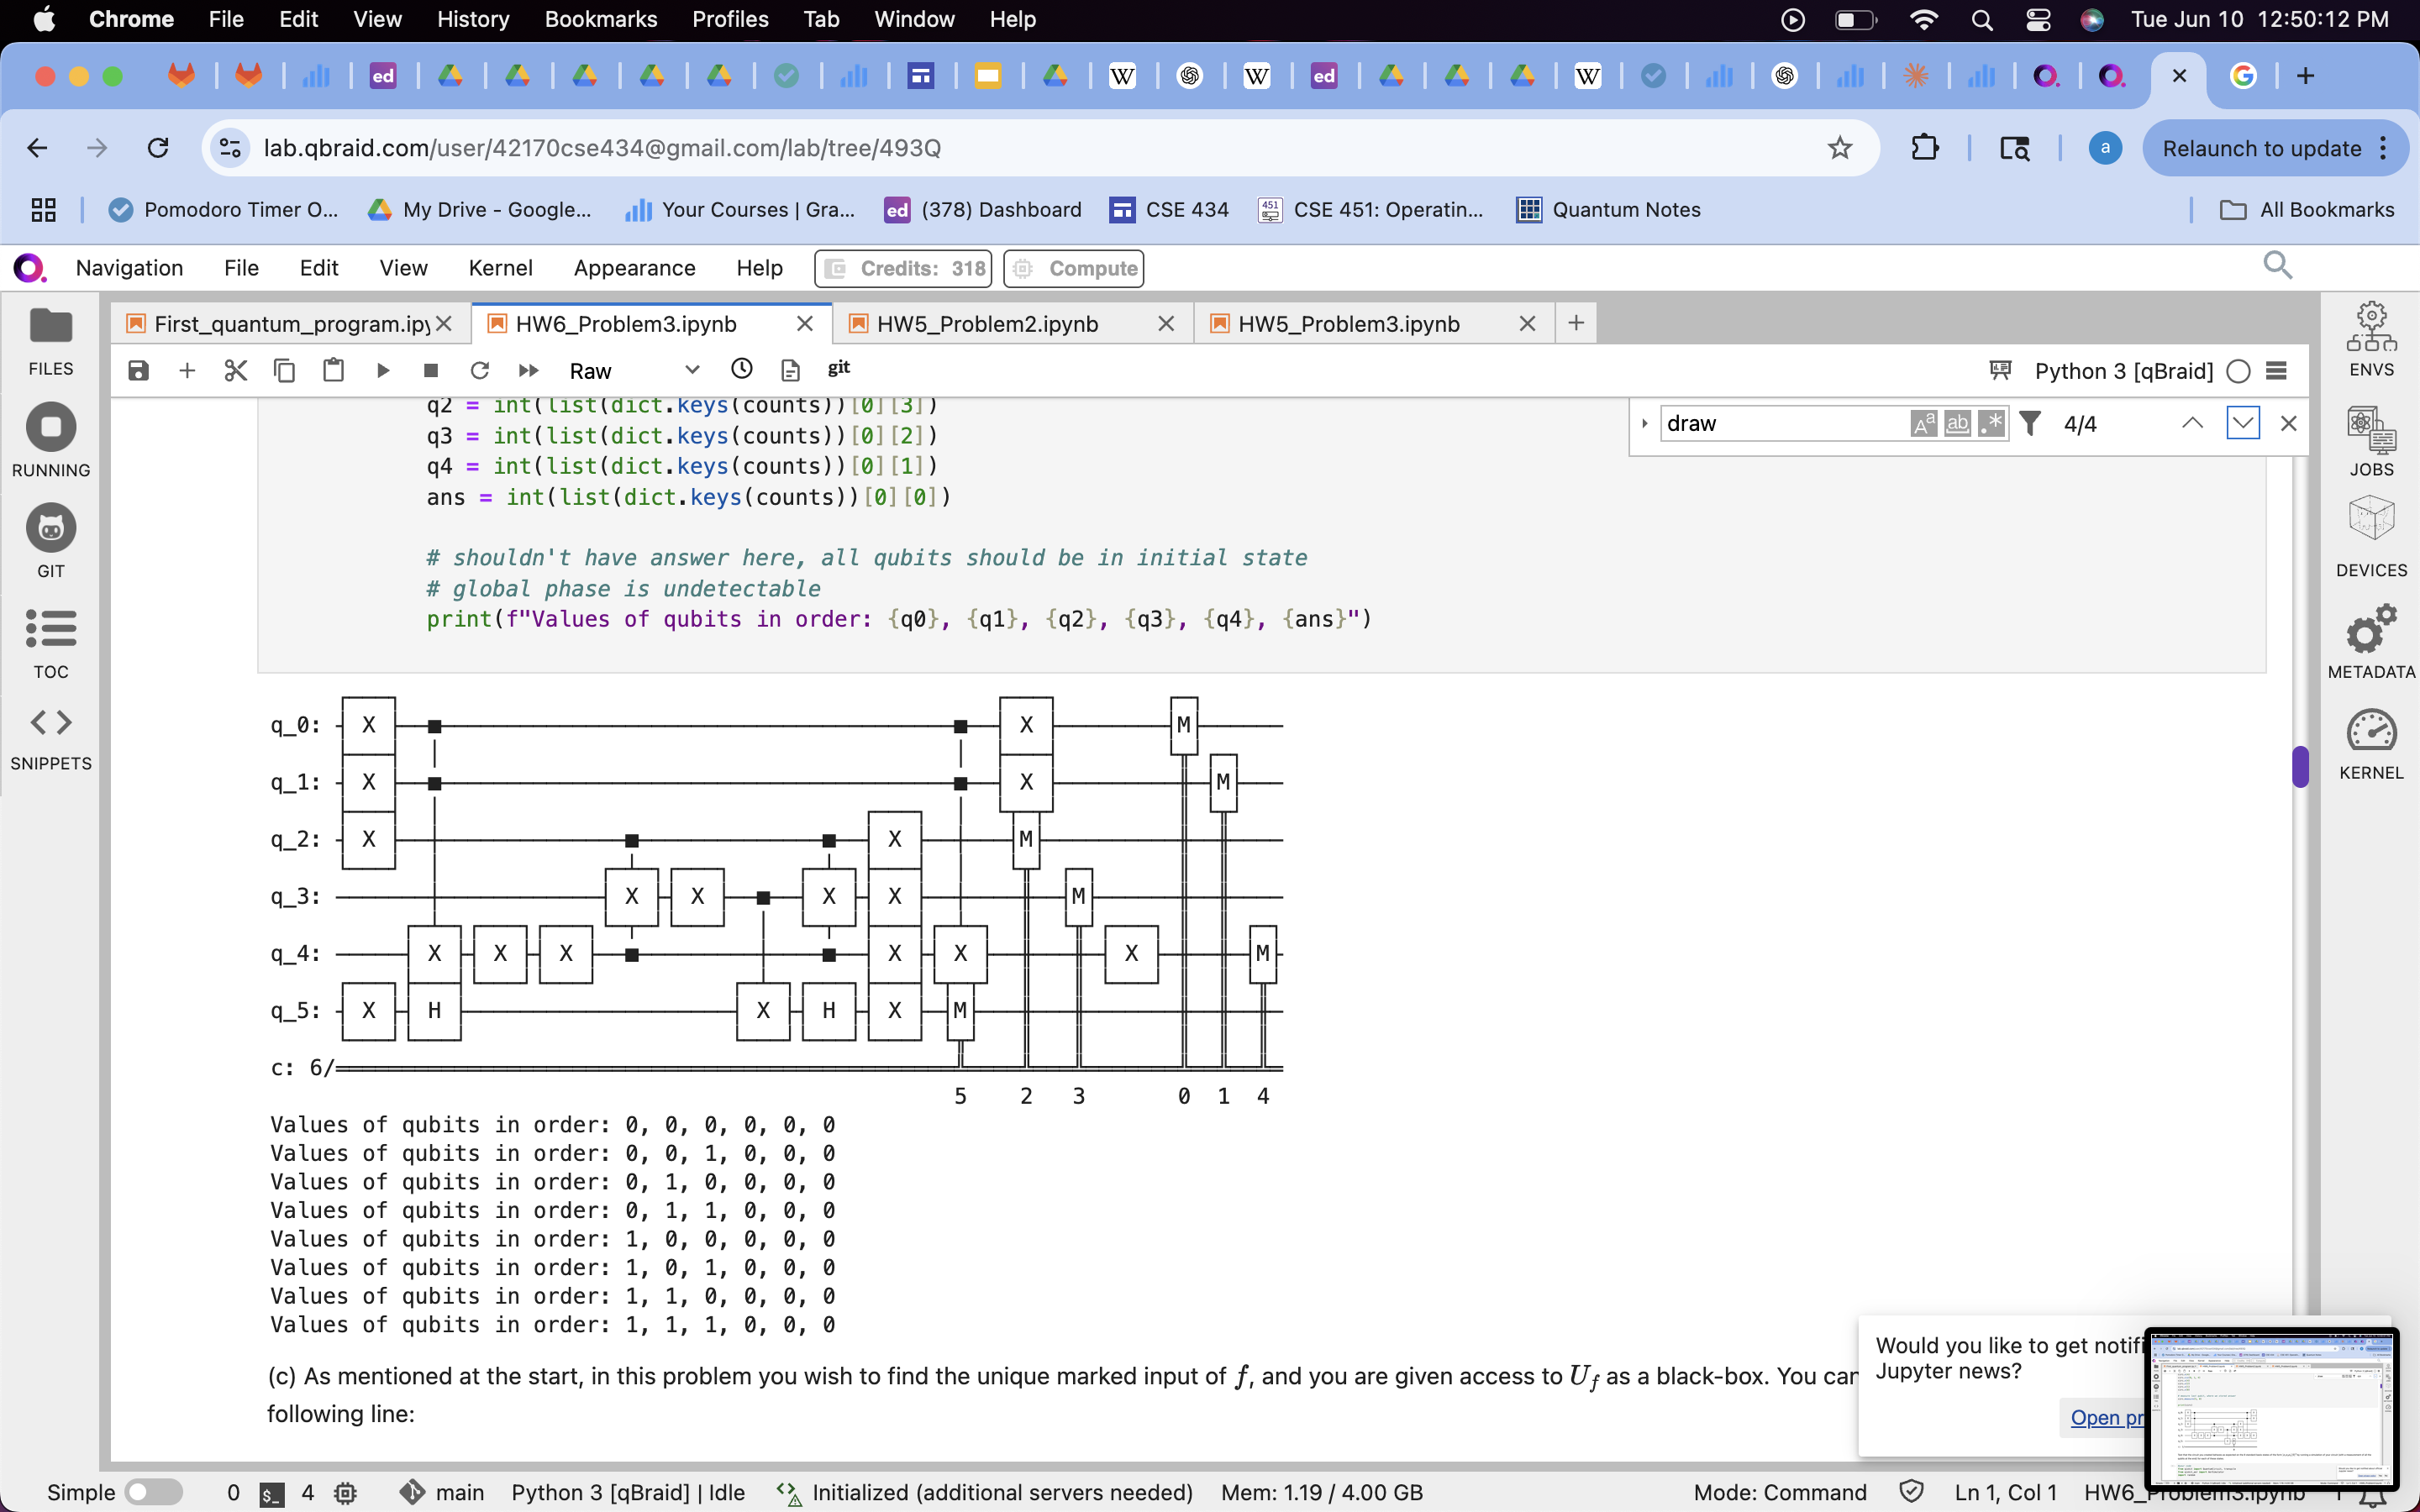
Task: Open the cell type Raw dropdown
Action: (x=634, y=370)
